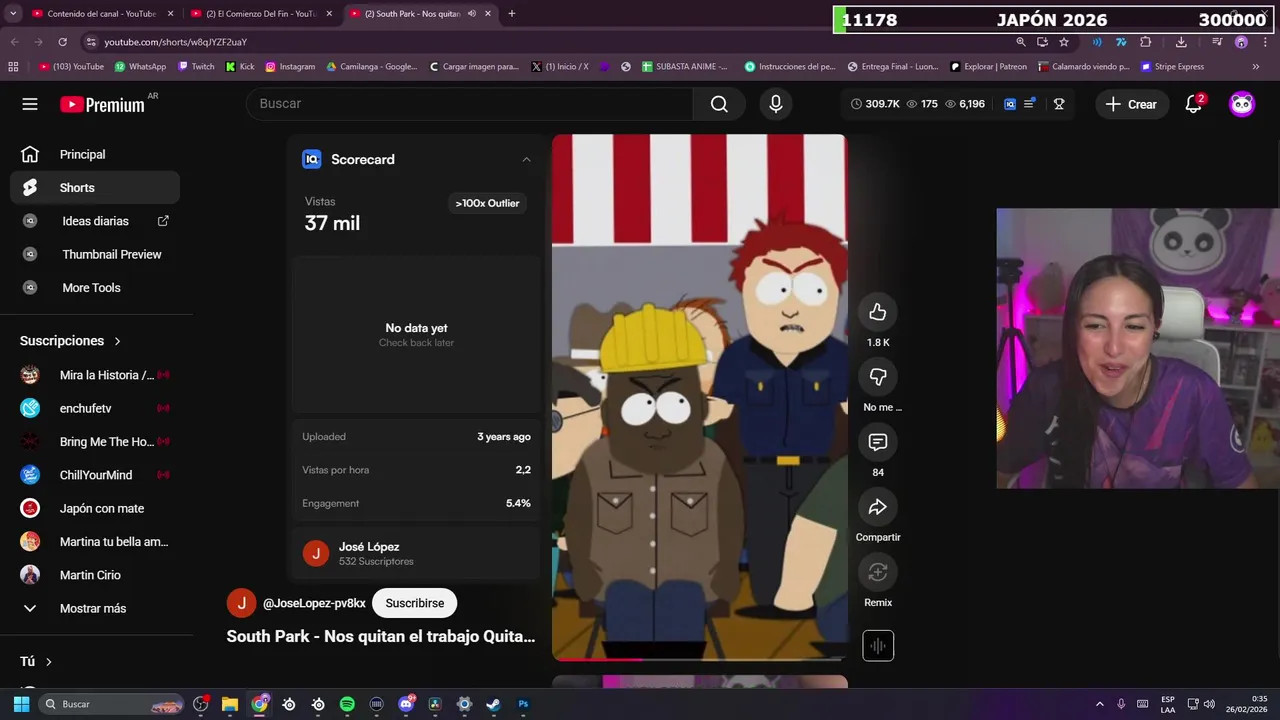Open the Steam taskbar icon
The width and height of the screenshot is (1280, 720).
pyautogui.click(x=493, y=704)
